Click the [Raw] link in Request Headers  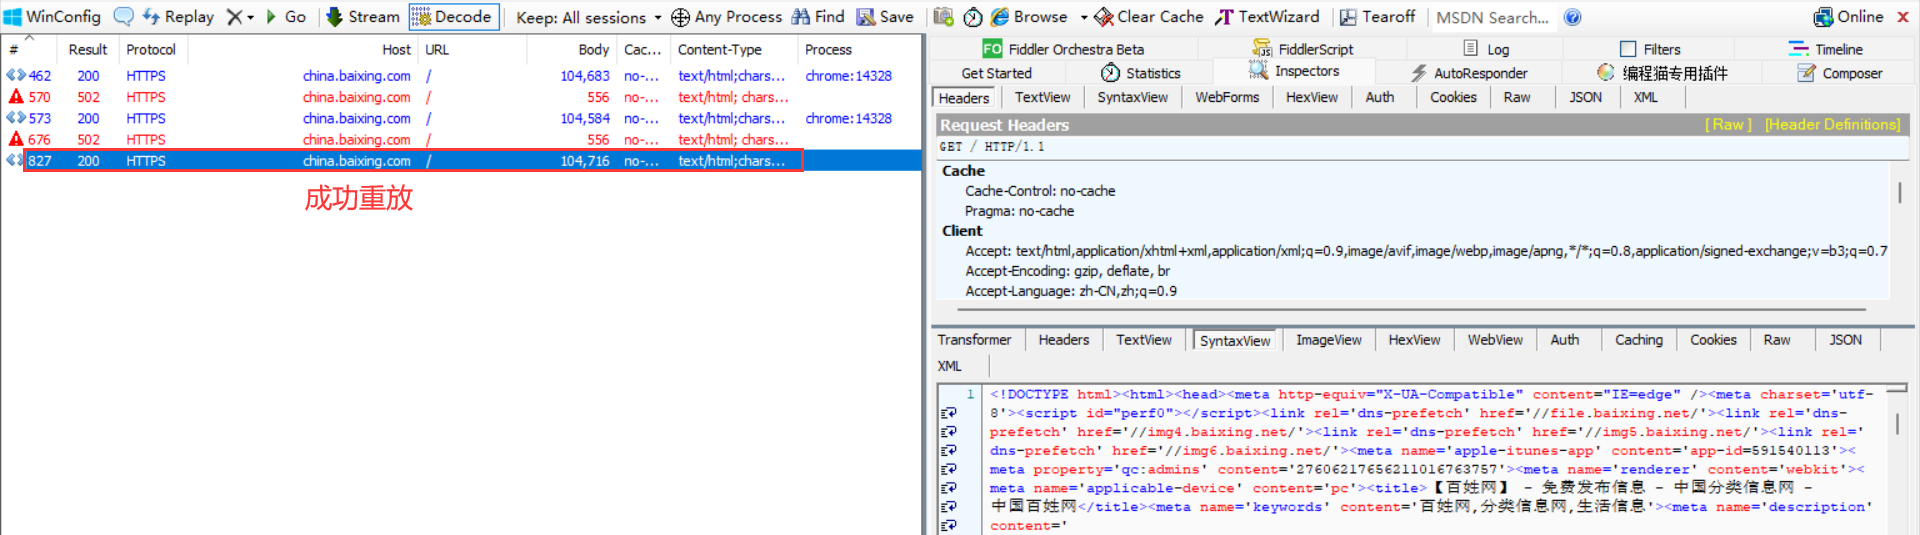click(1728, 125)
